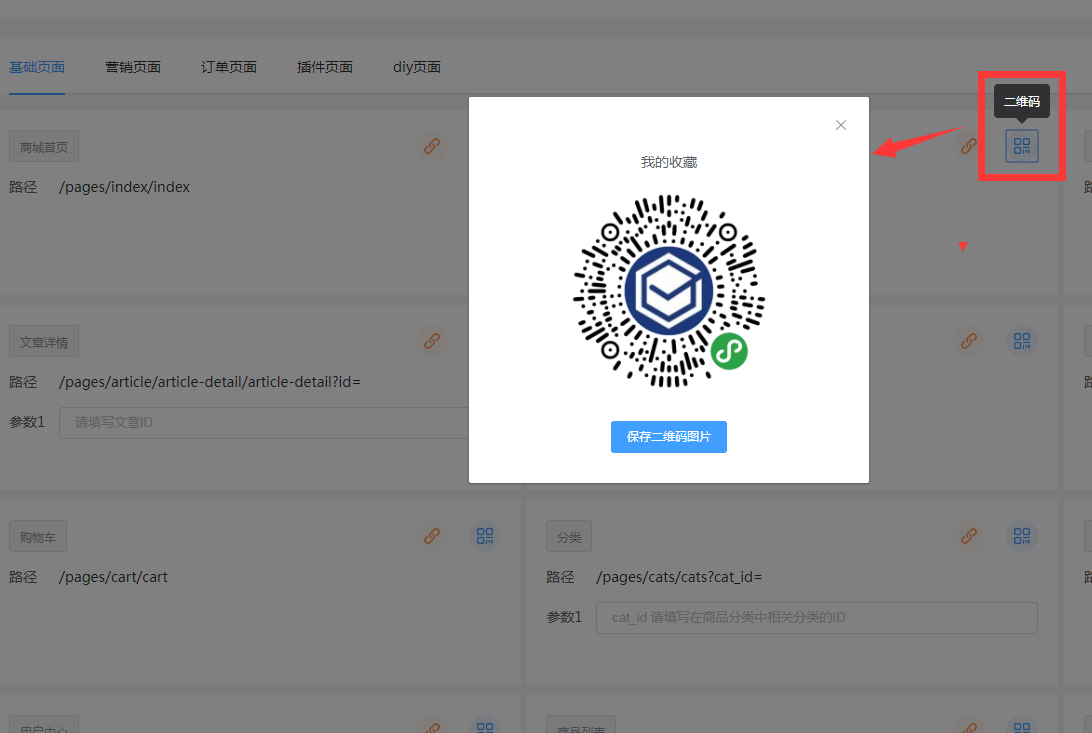Click the mini-program QR code image
This screenshot has height=733, width=1092.
pos(669,291)
